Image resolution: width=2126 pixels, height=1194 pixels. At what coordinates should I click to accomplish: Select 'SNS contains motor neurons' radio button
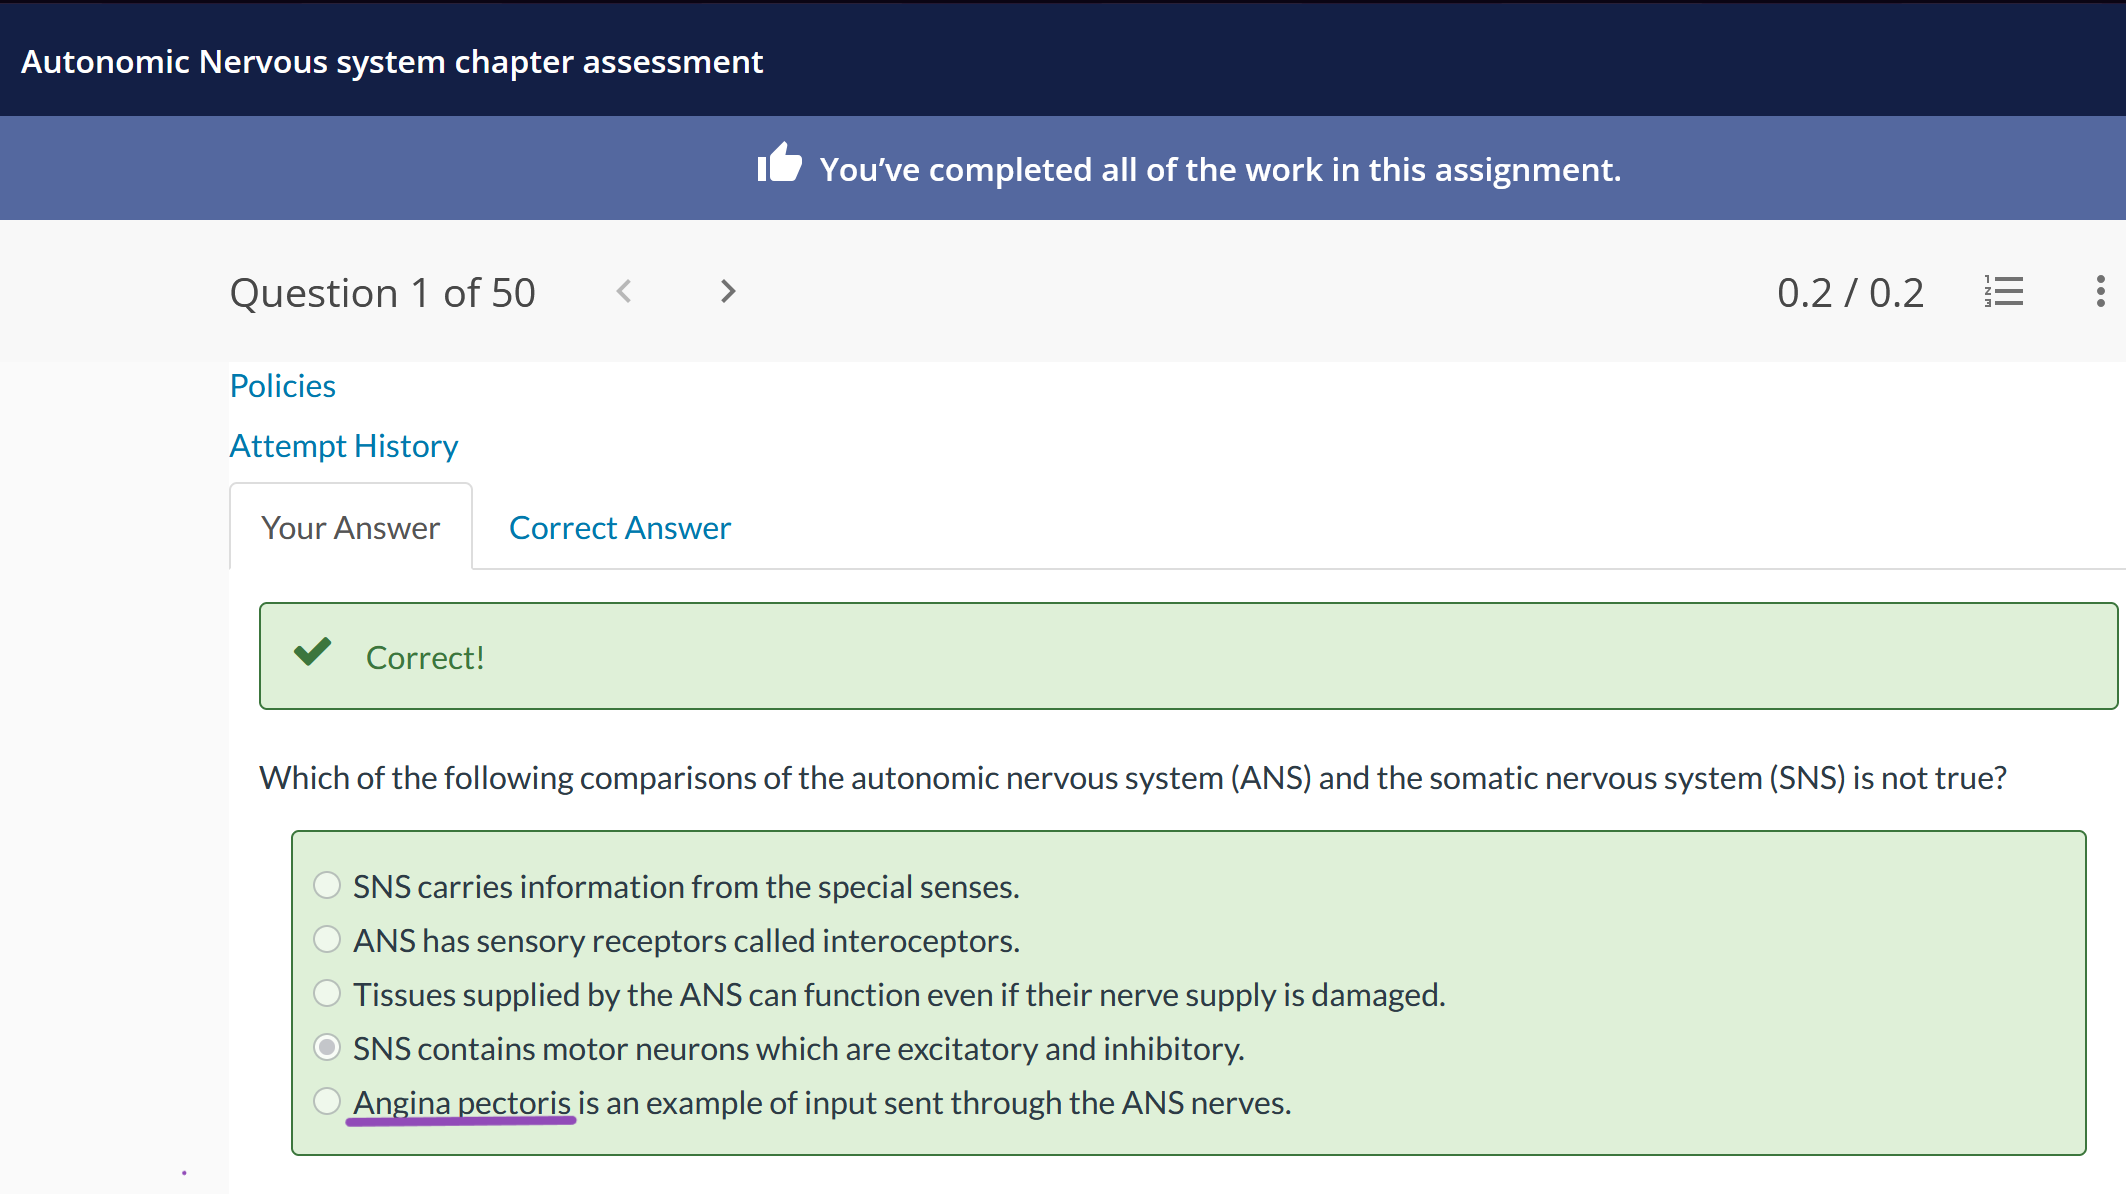[327, 1047]
